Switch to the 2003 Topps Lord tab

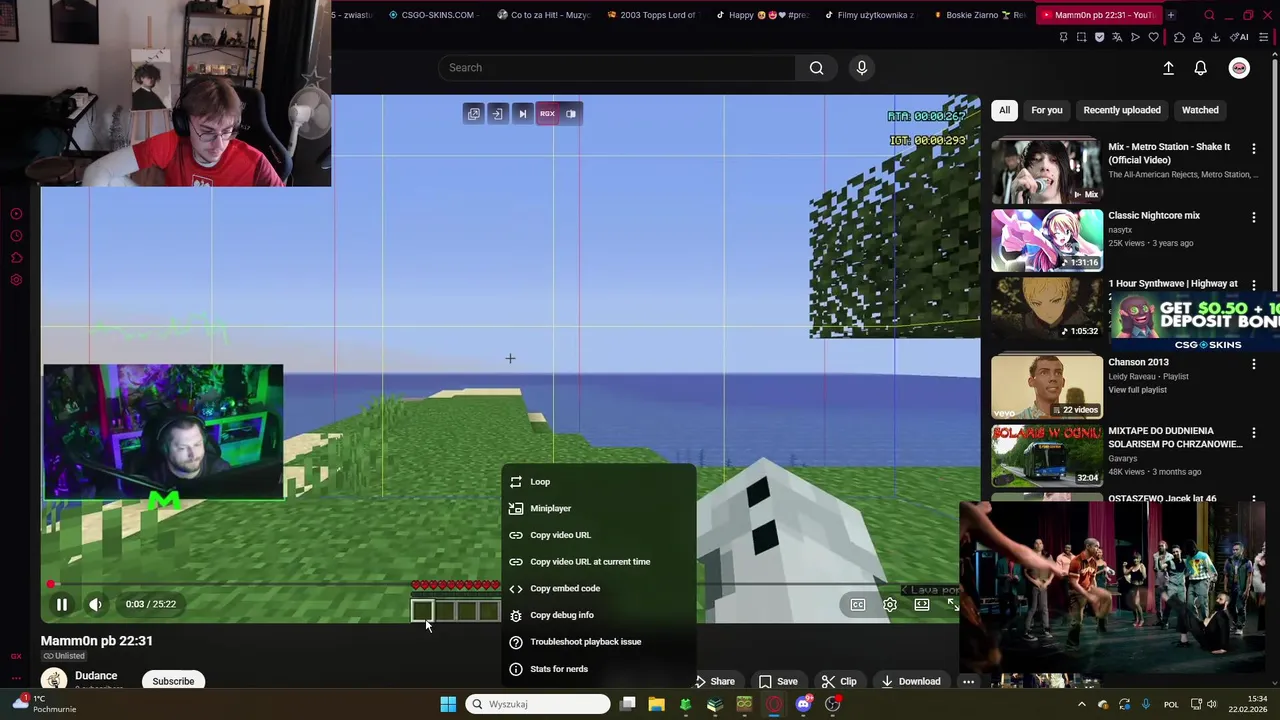click(x=651, y=15)
